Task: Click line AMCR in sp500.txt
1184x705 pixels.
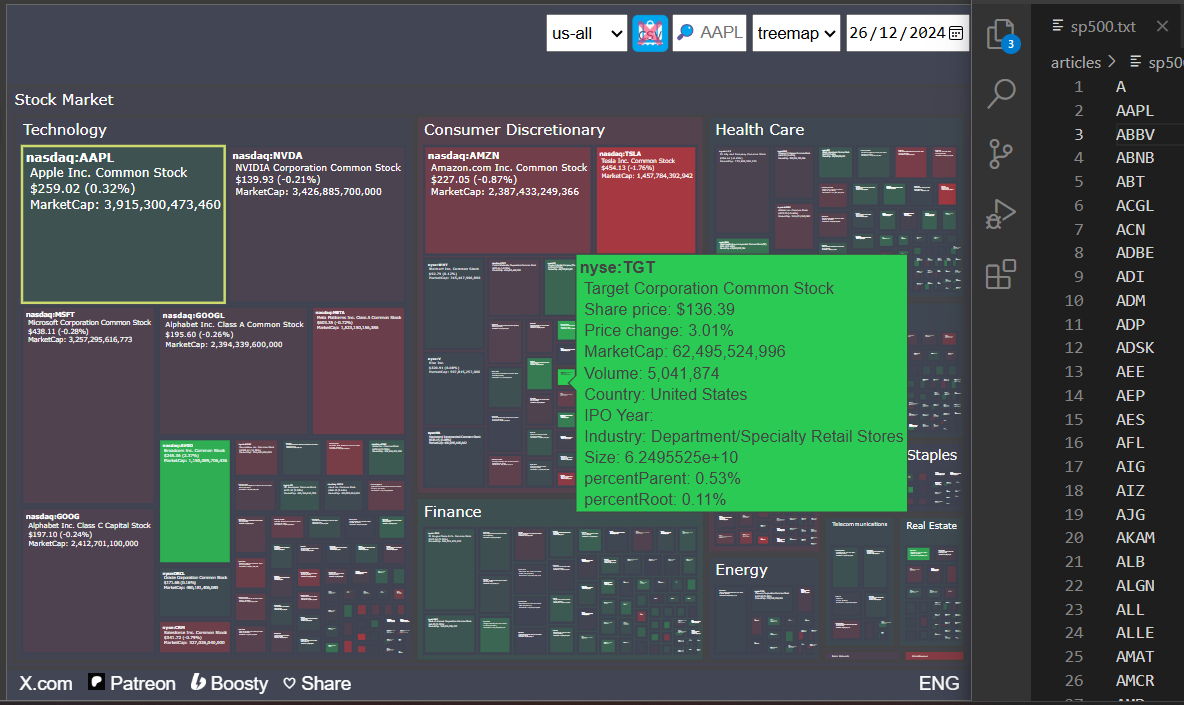Action: [1135, 680]
